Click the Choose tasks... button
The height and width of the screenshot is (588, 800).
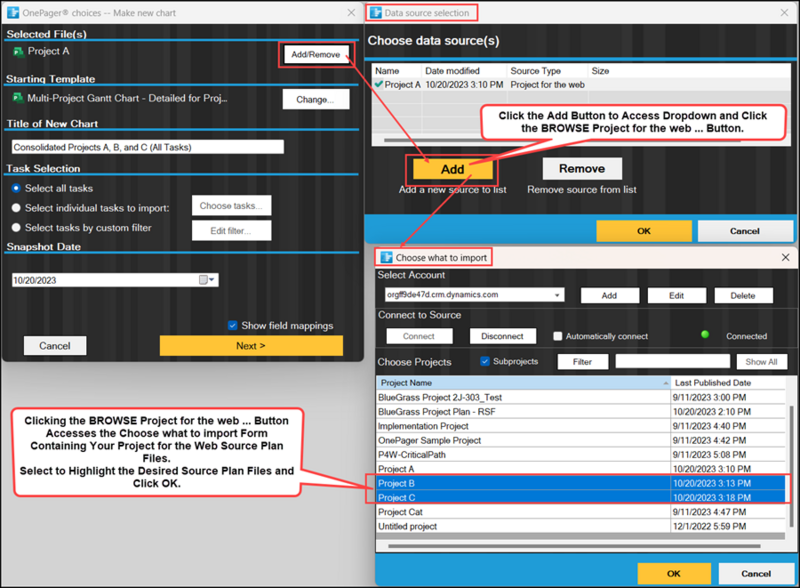[x=231, y=206]
